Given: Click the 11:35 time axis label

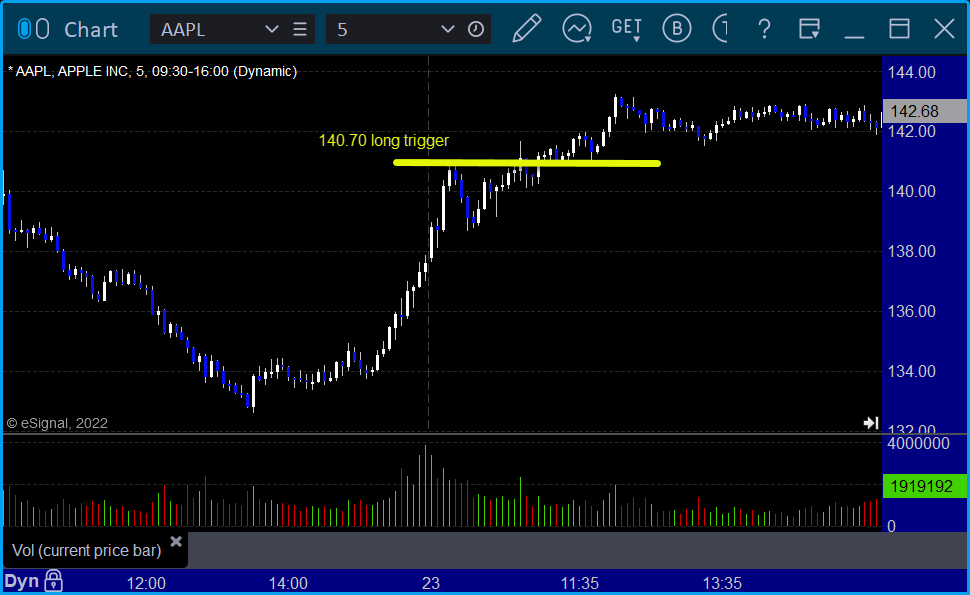Looking at the screenshot, I should point(580,583).
